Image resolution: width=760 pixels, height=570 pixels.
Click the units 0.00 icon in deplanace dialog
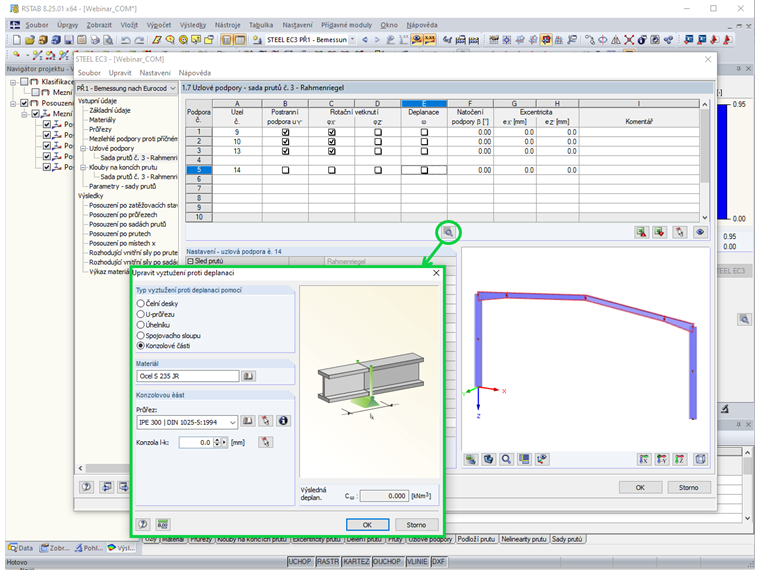click(163, 524)
